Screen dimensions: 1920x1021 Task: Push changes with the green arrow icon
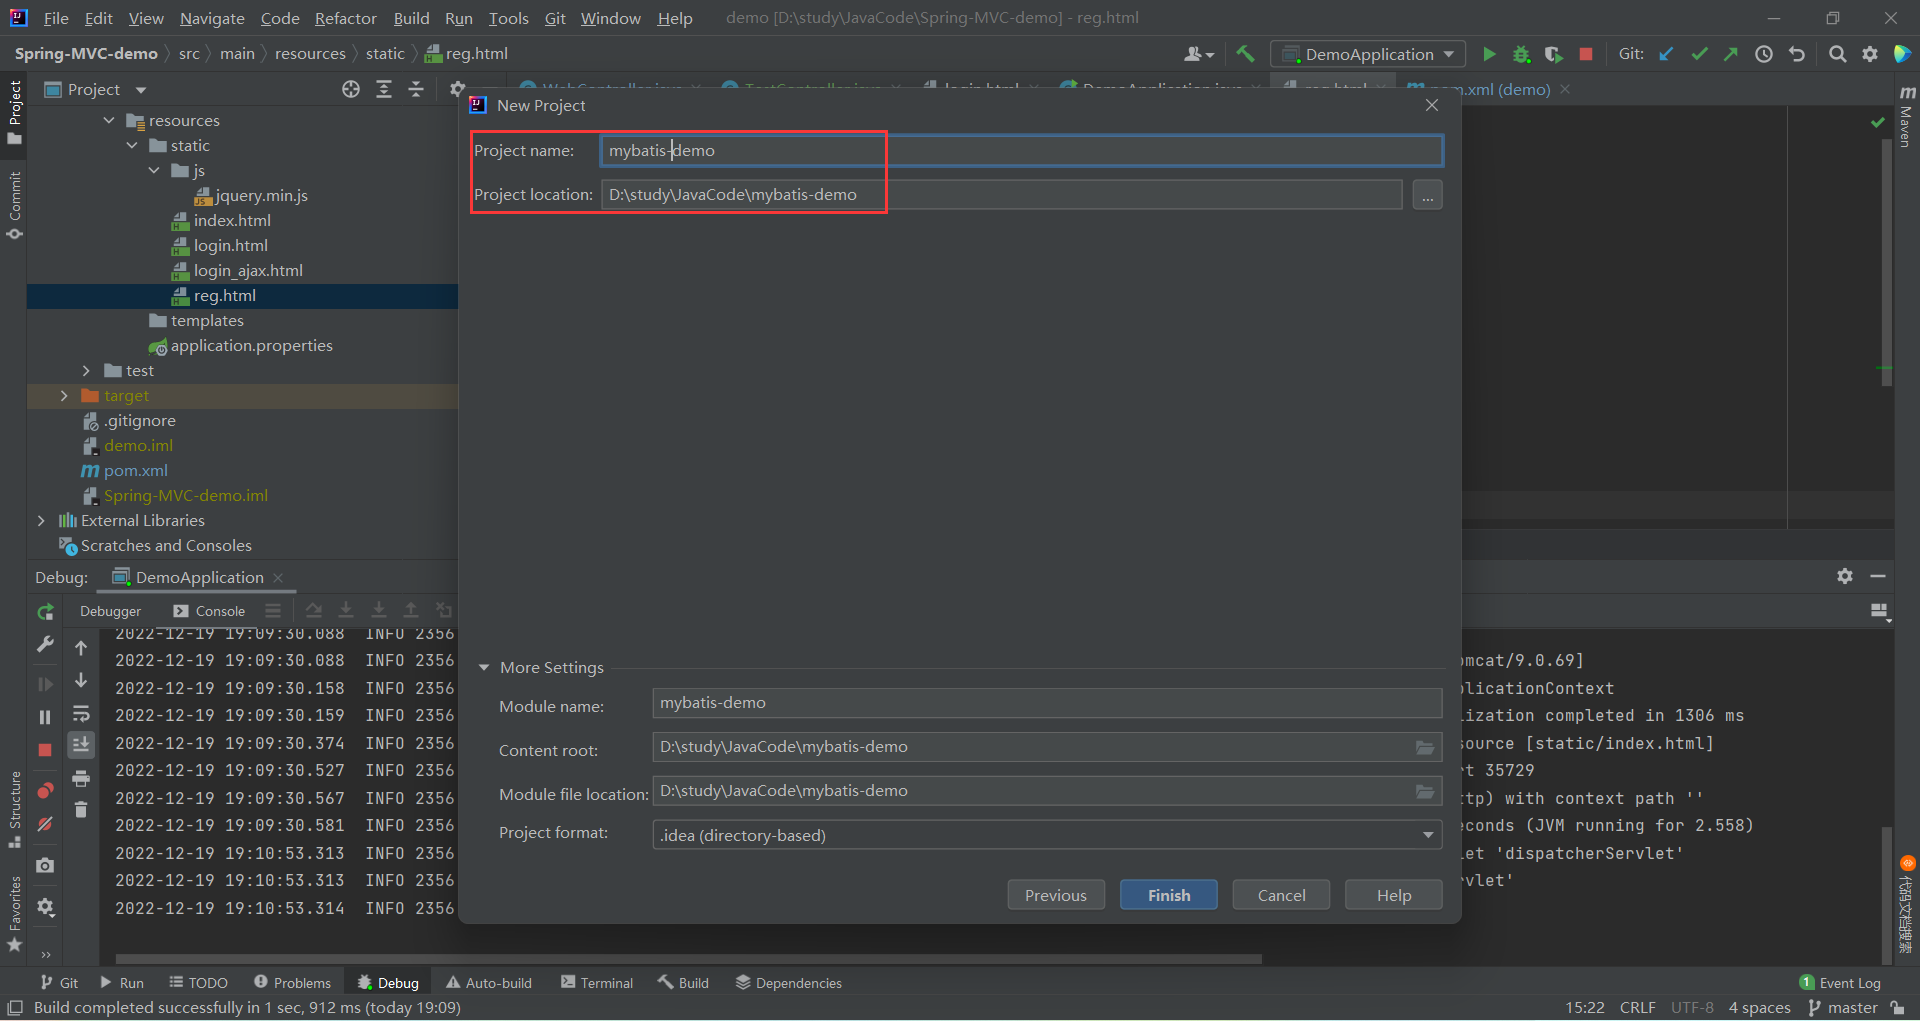point(1731,54)
